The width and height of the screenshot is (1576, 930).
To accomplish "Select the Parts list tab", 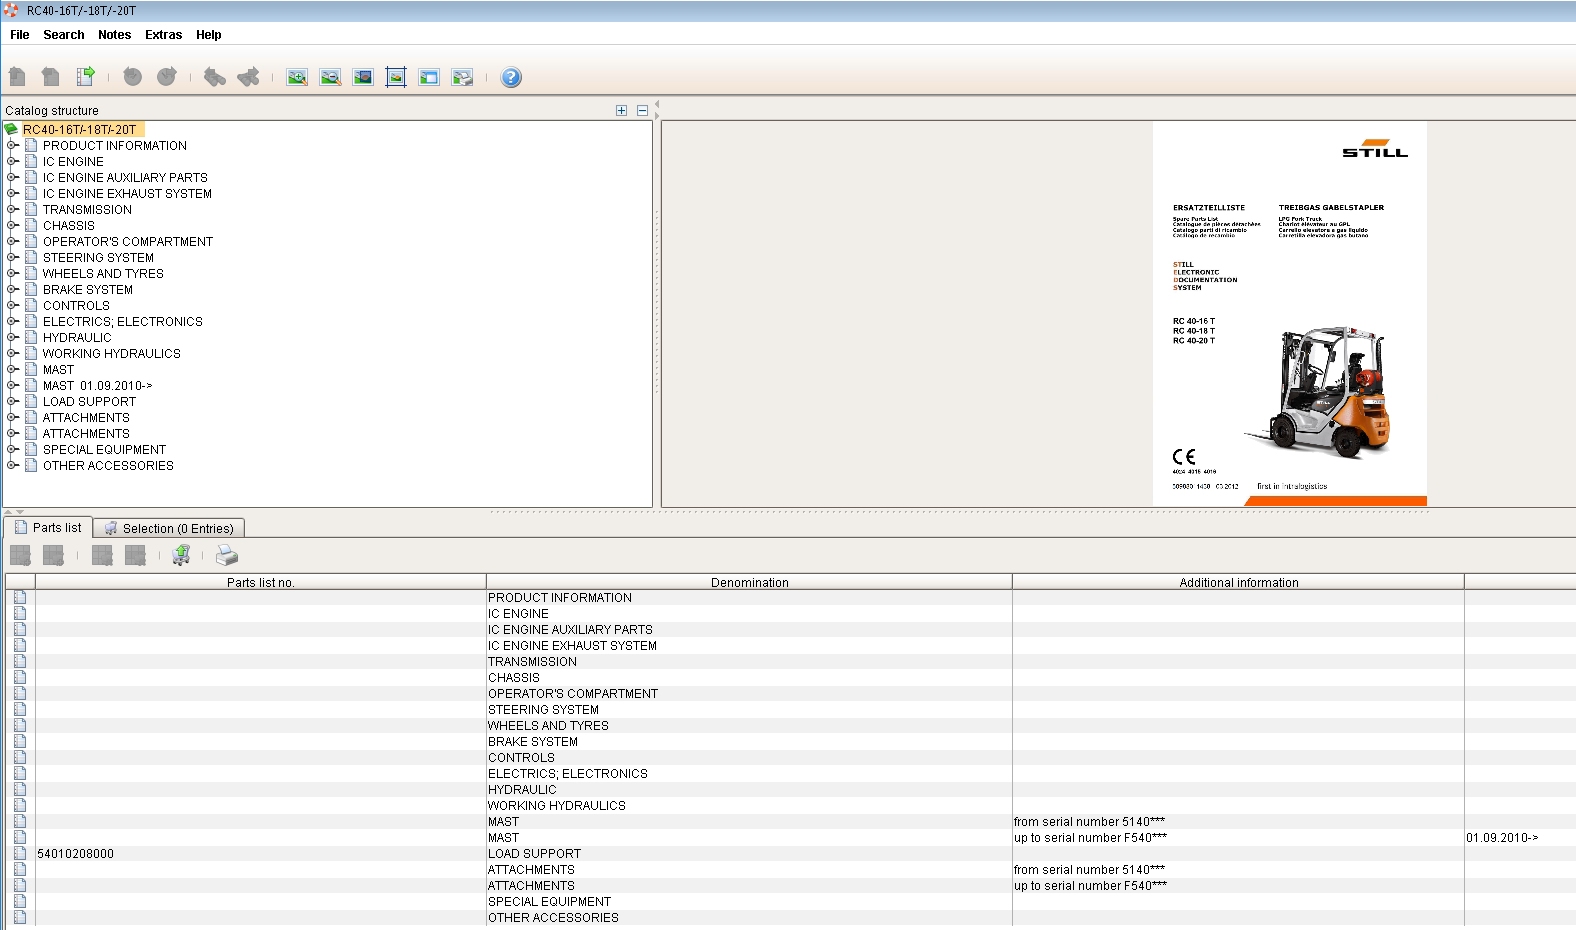I will tap(48, 527).
